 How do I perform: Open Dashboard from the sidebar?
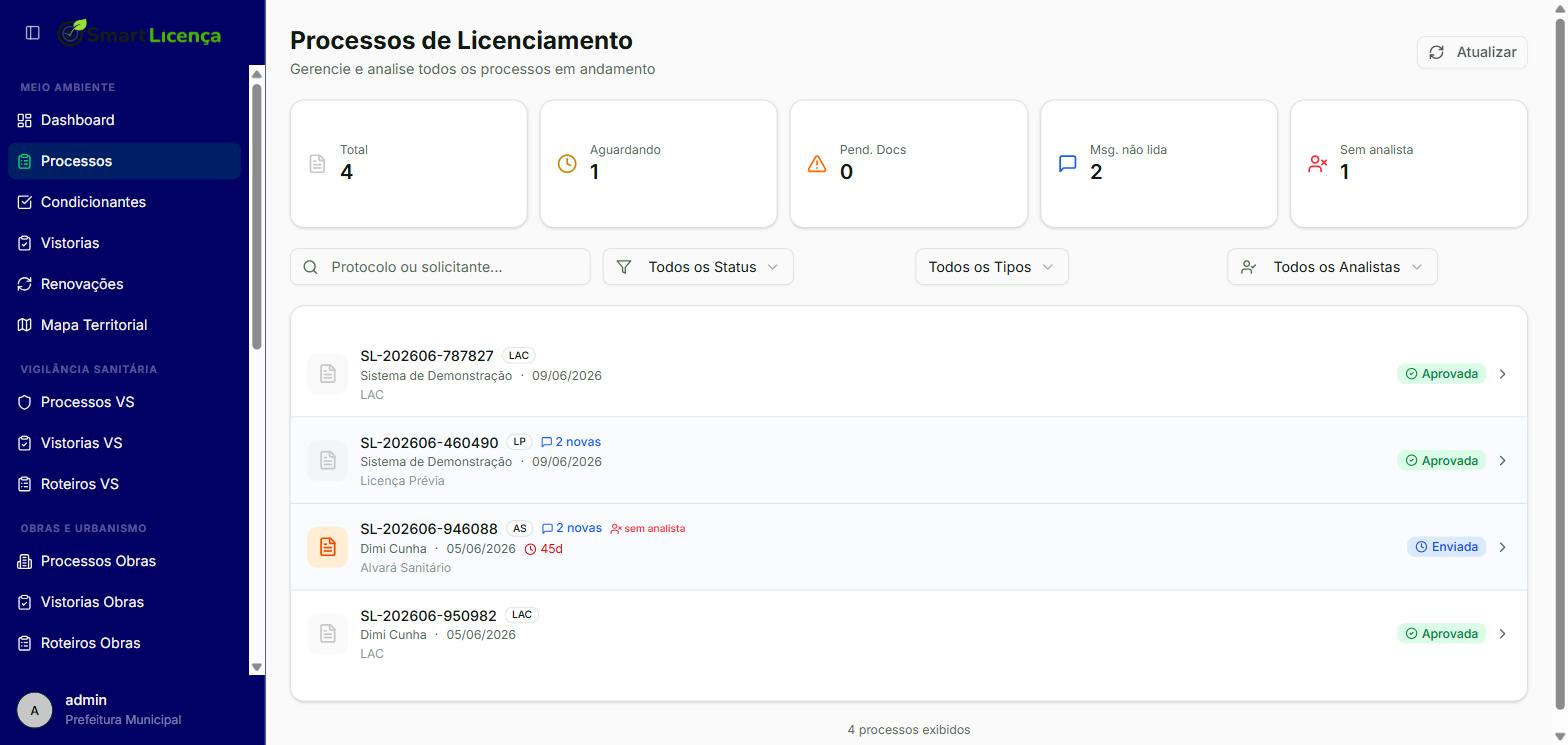coord(124,120)
